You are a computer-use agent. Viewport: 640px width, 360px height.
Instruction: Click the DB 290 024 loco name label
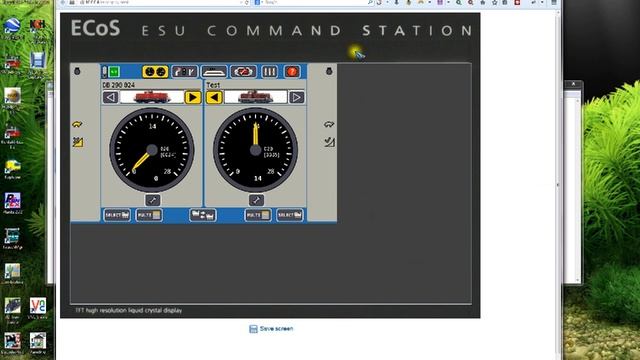coord(118,85)
